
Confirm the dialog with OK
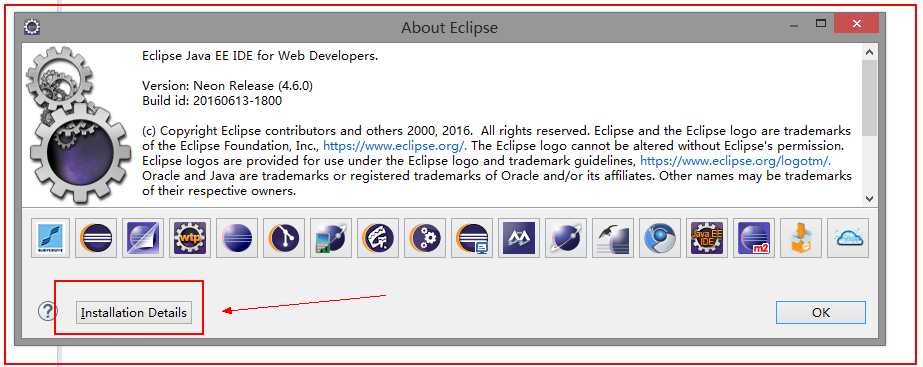tap(821, 313)
